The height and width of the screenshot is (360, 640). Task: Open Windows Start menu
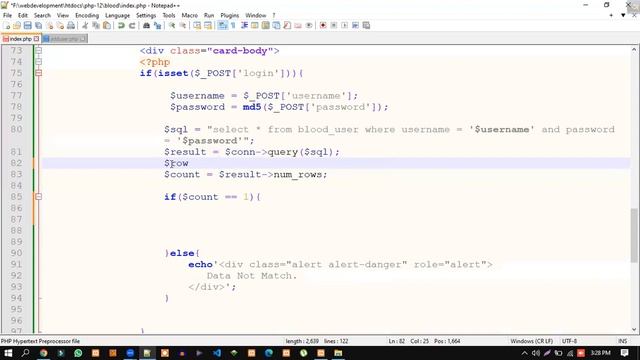click(x=8, y=353)
